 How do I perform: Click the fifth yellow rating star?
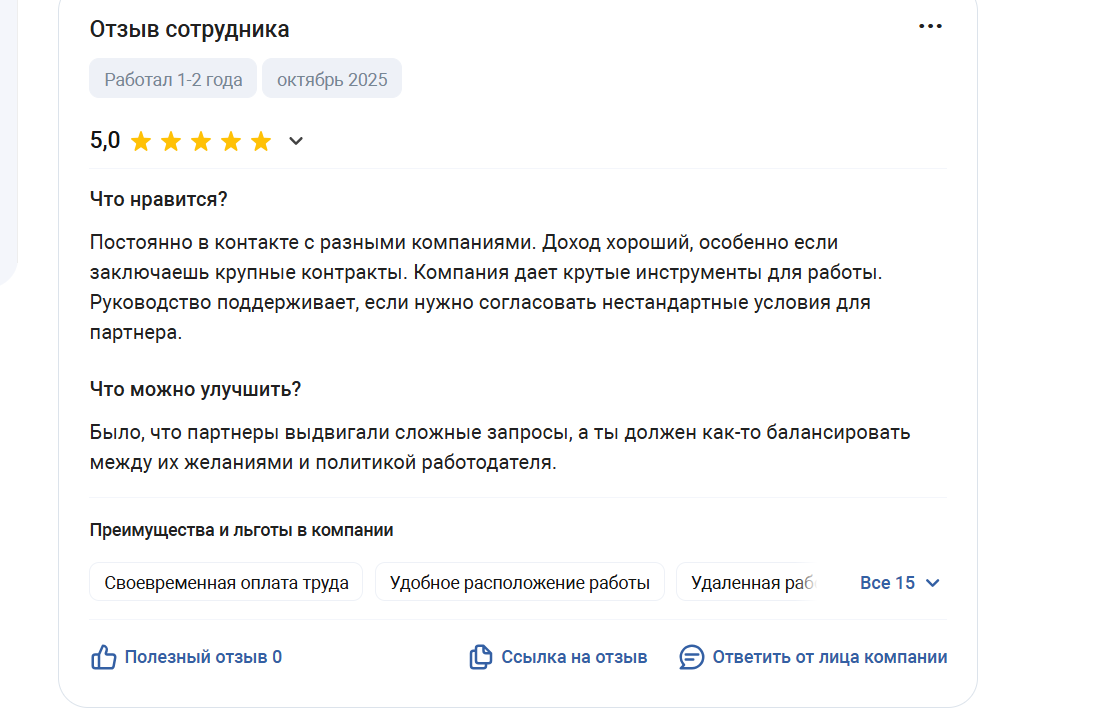(261, 141)
